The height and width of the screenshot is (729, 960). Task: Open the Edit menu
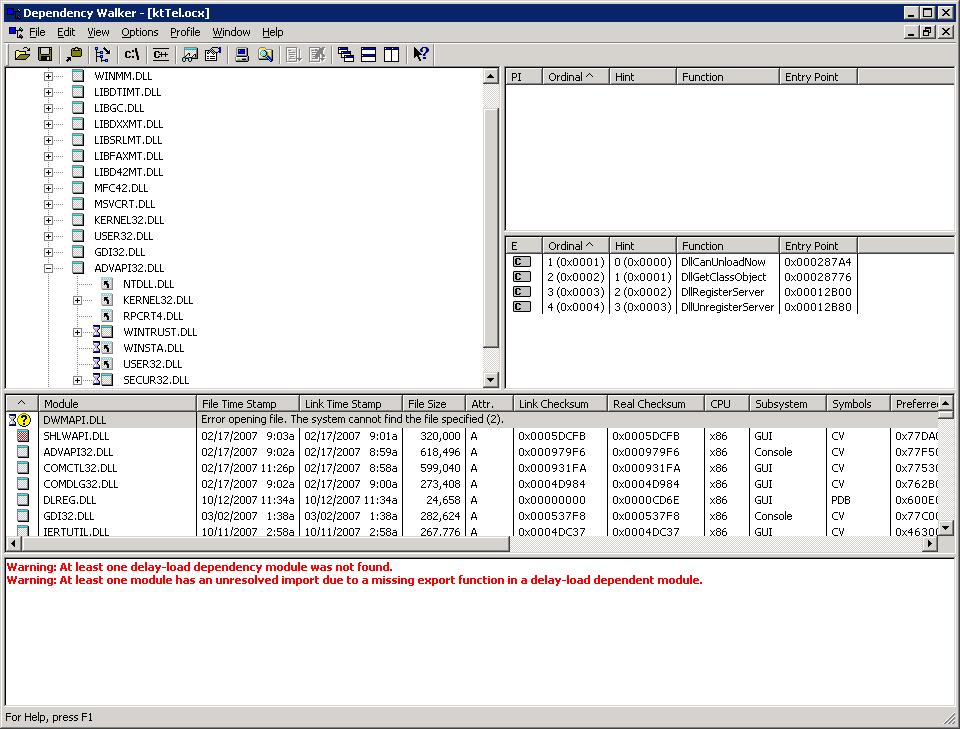66,32
